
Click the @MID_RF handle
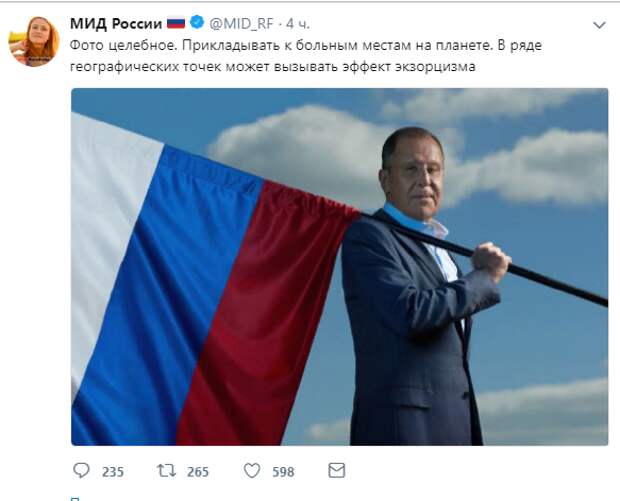pyautogui.click(x=241, y=24)
